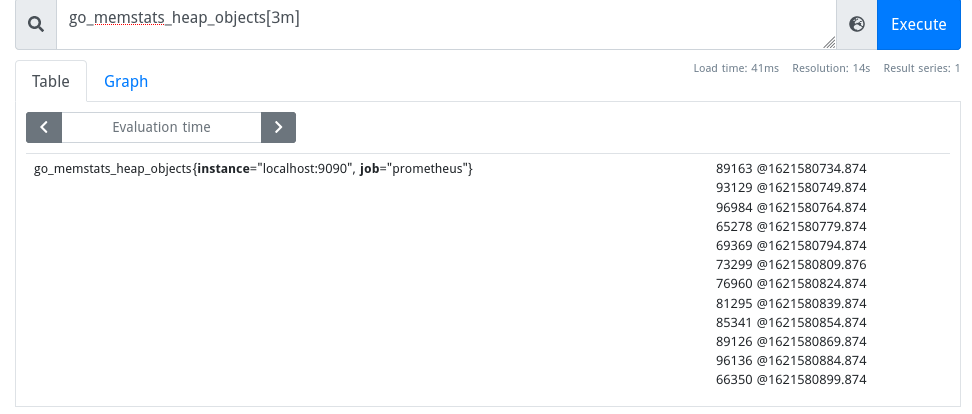Screen dimensions: 972x414
Task: Click the 73299 @1621580809.876 sample row
Action: (x=791, y=265)
